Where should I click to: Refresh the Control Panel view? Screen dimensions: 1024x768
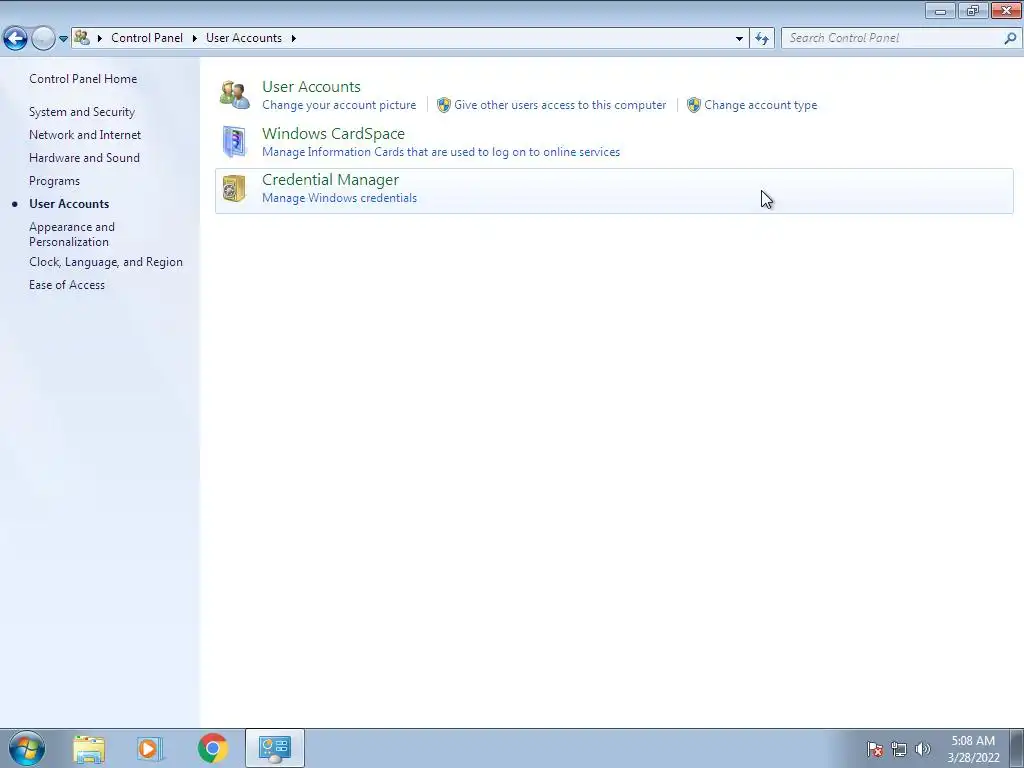click(761, 39)
